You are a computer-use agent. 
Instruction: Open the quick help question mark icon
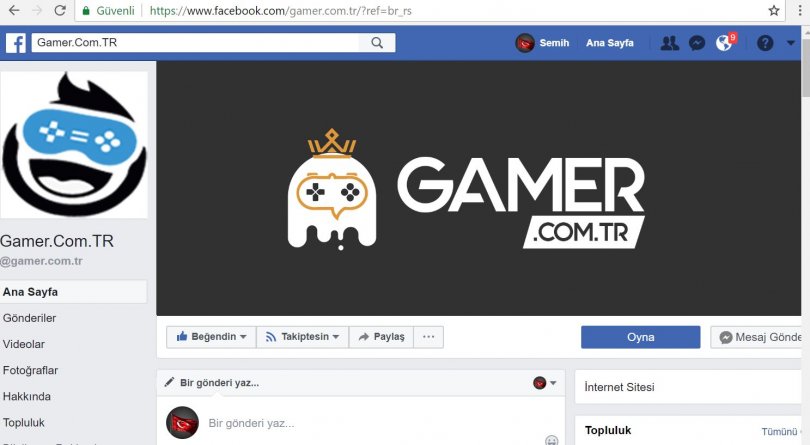pyautogui.click(x=765, y=43)
